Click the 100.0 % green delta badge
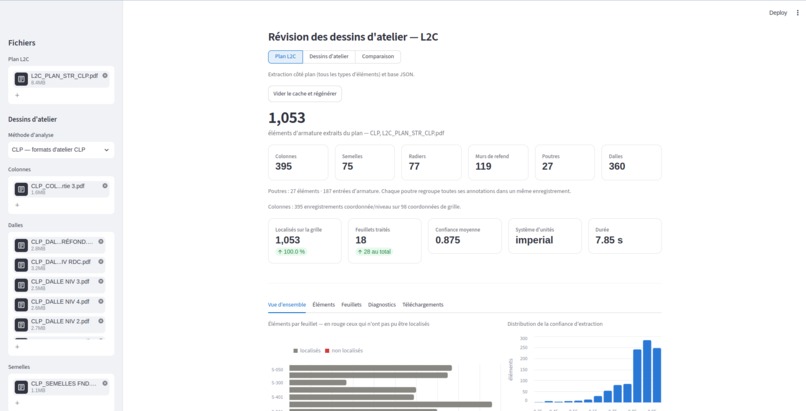Screen dimensions: 806x411 (x=291, y=252)
